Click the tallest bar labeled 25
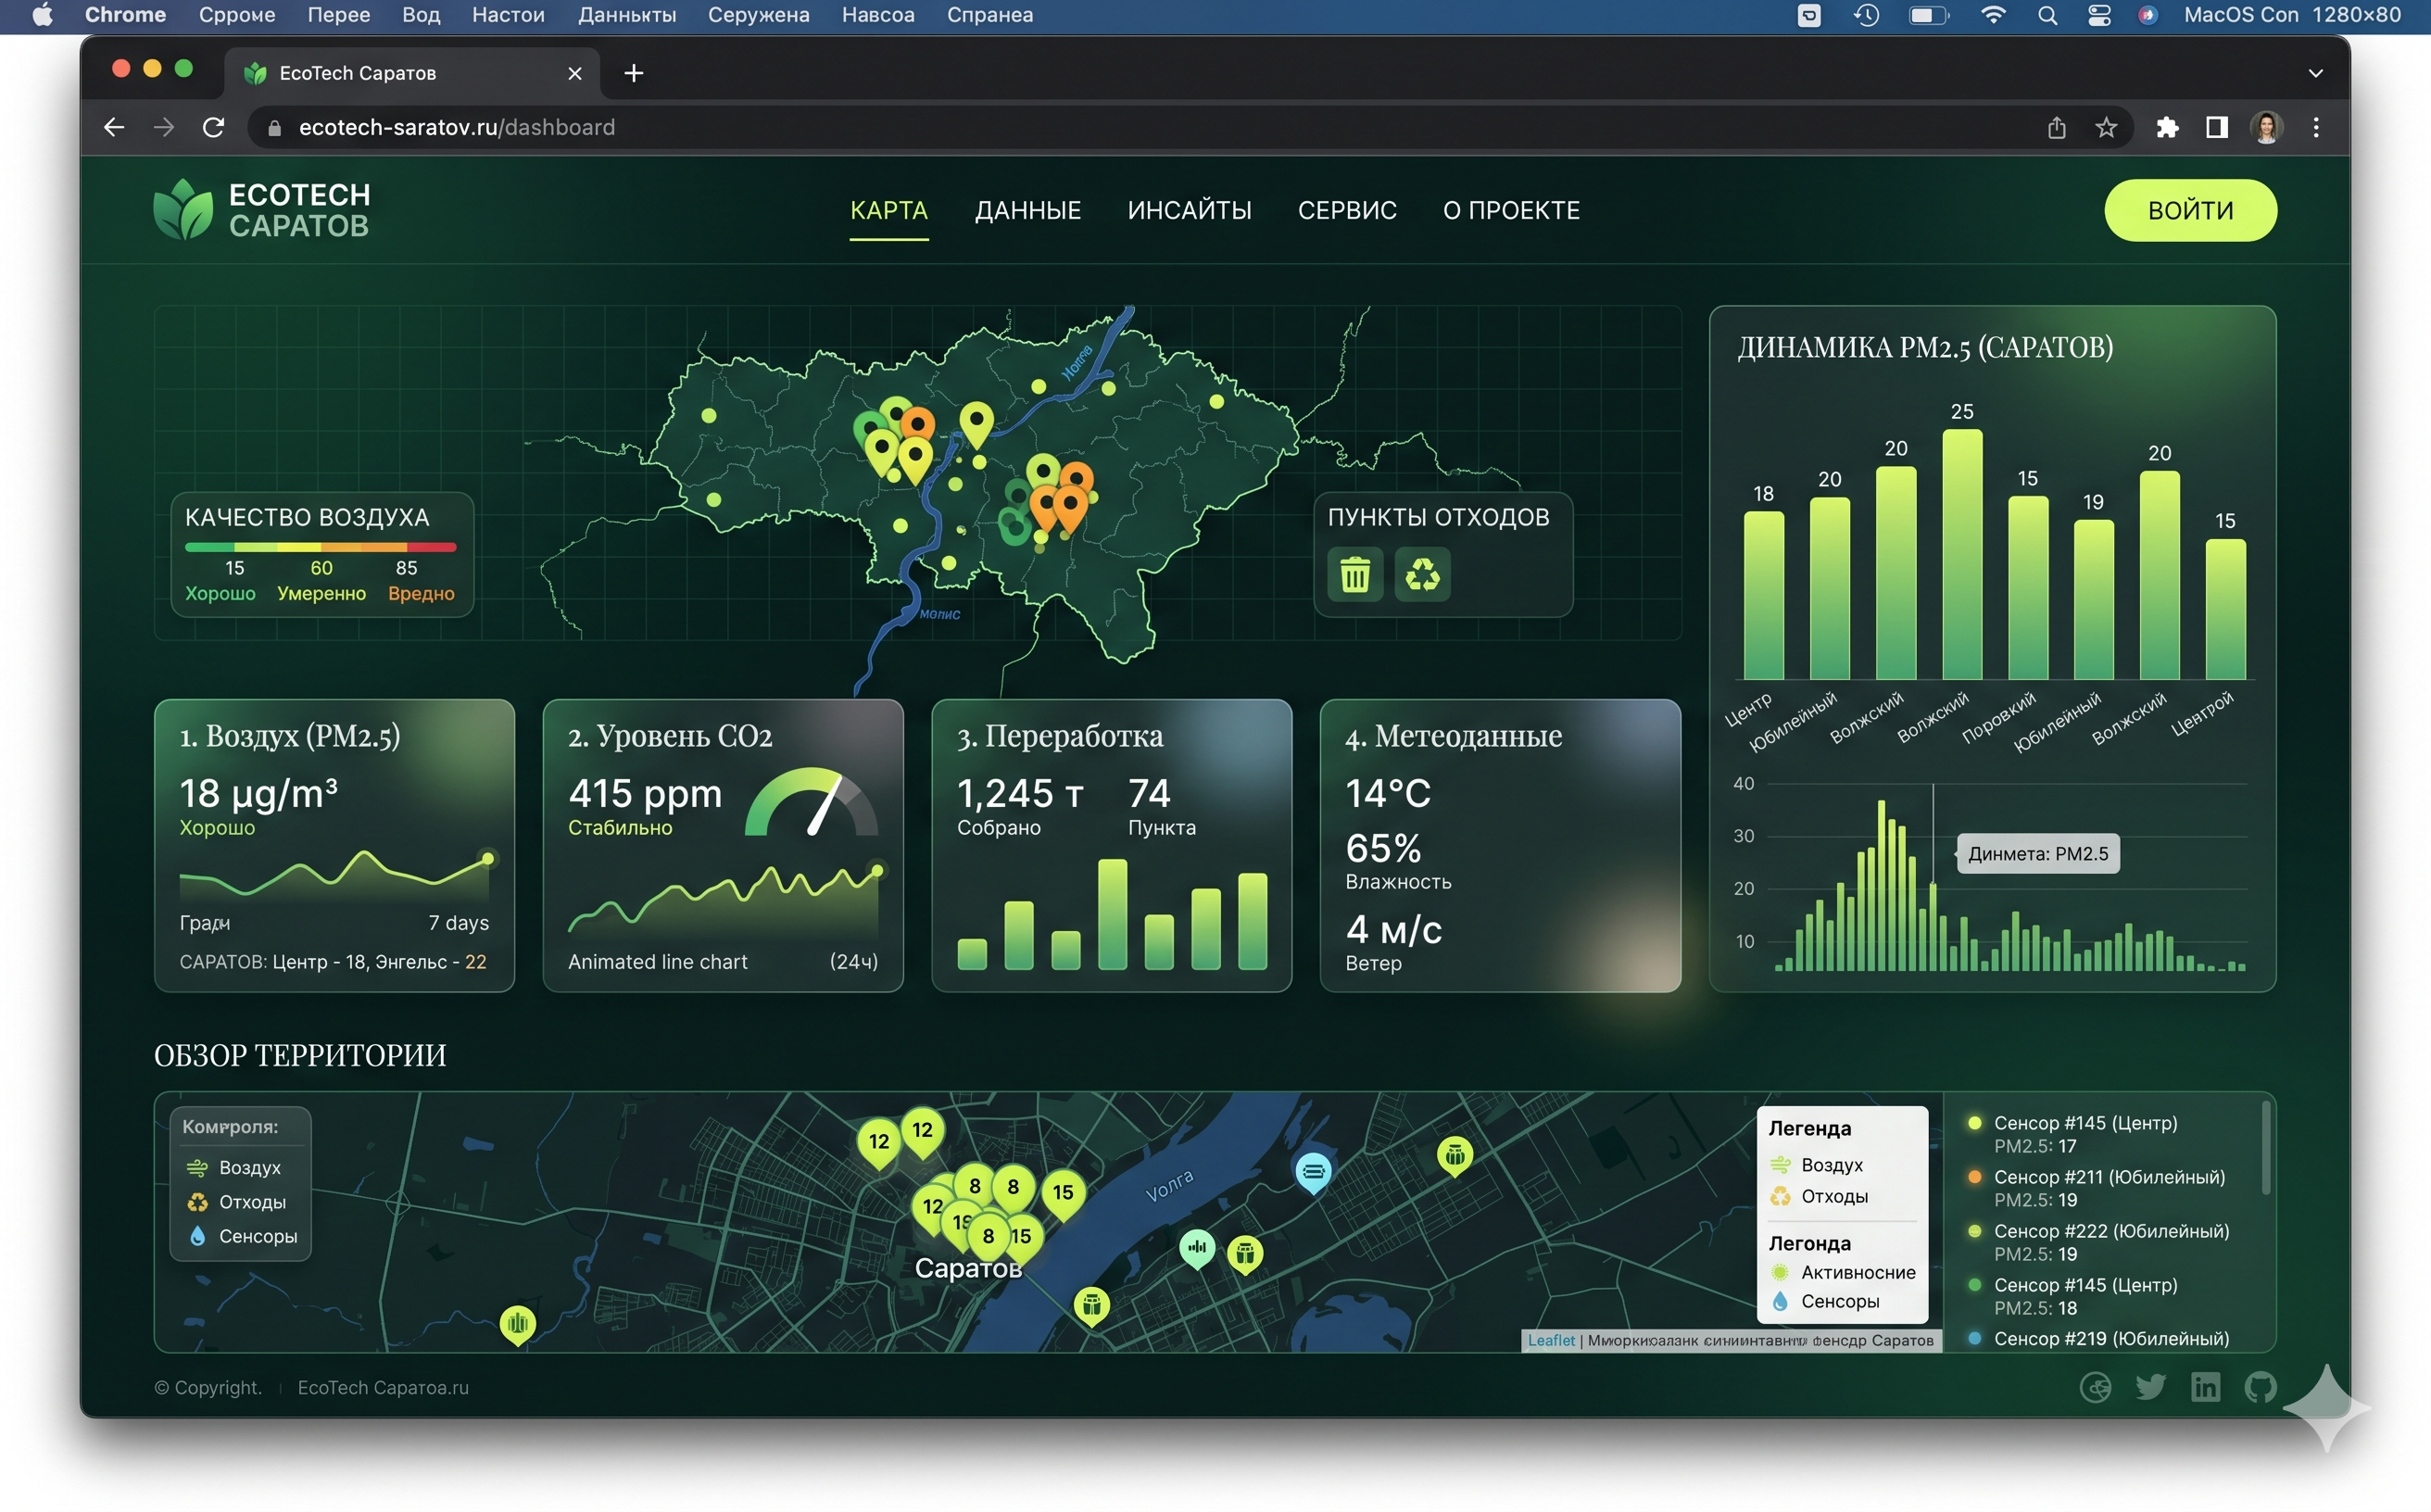The image size is (2431, 1512). click(1962, 554)
